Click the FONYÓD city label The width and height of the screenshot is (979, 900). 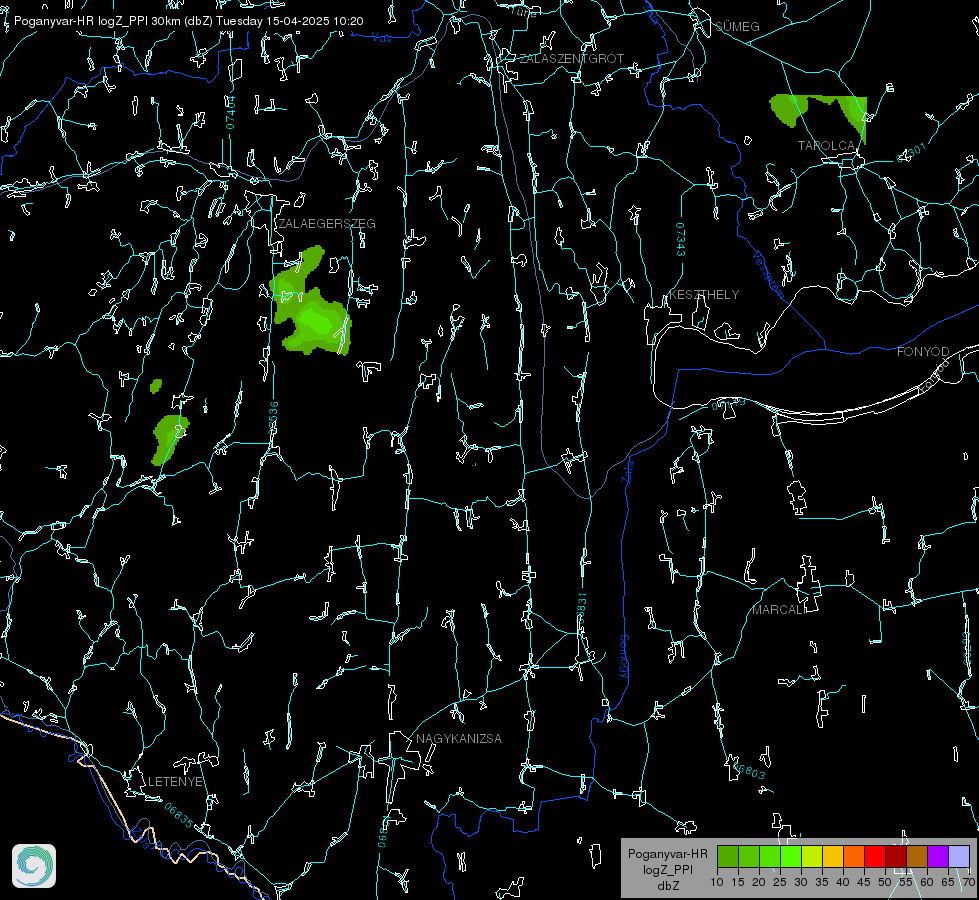(x=923, y=352)
